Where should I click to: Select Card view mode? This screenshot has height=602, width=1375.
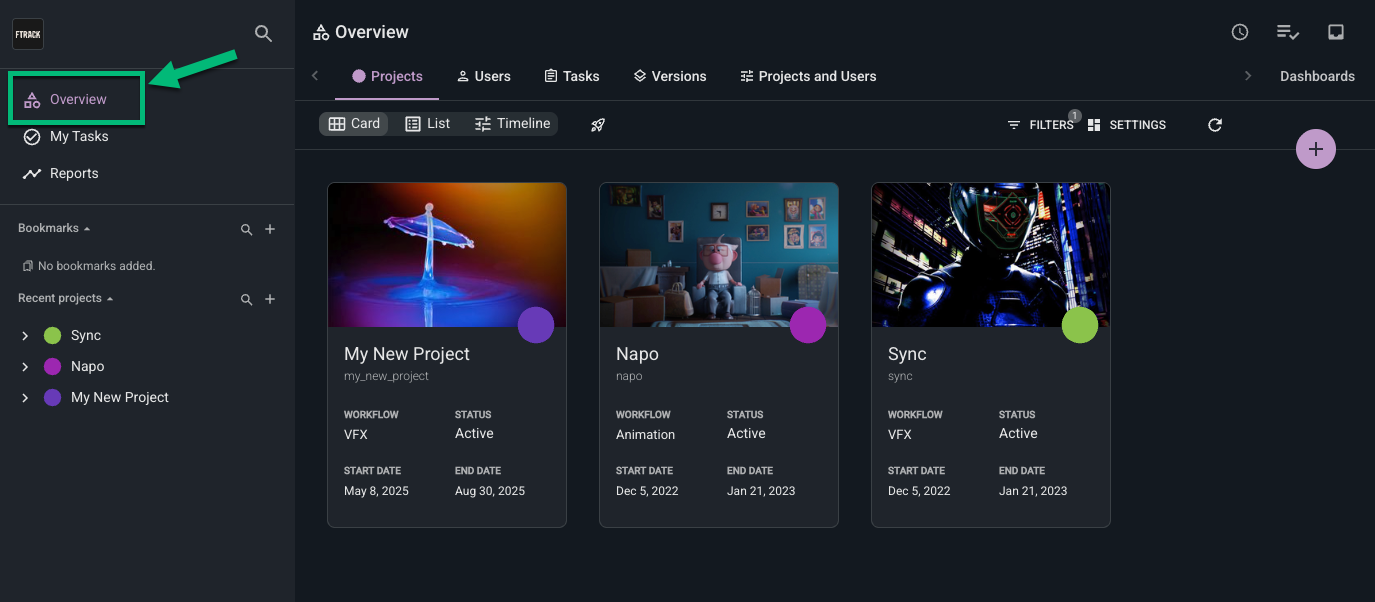(353, 123)
